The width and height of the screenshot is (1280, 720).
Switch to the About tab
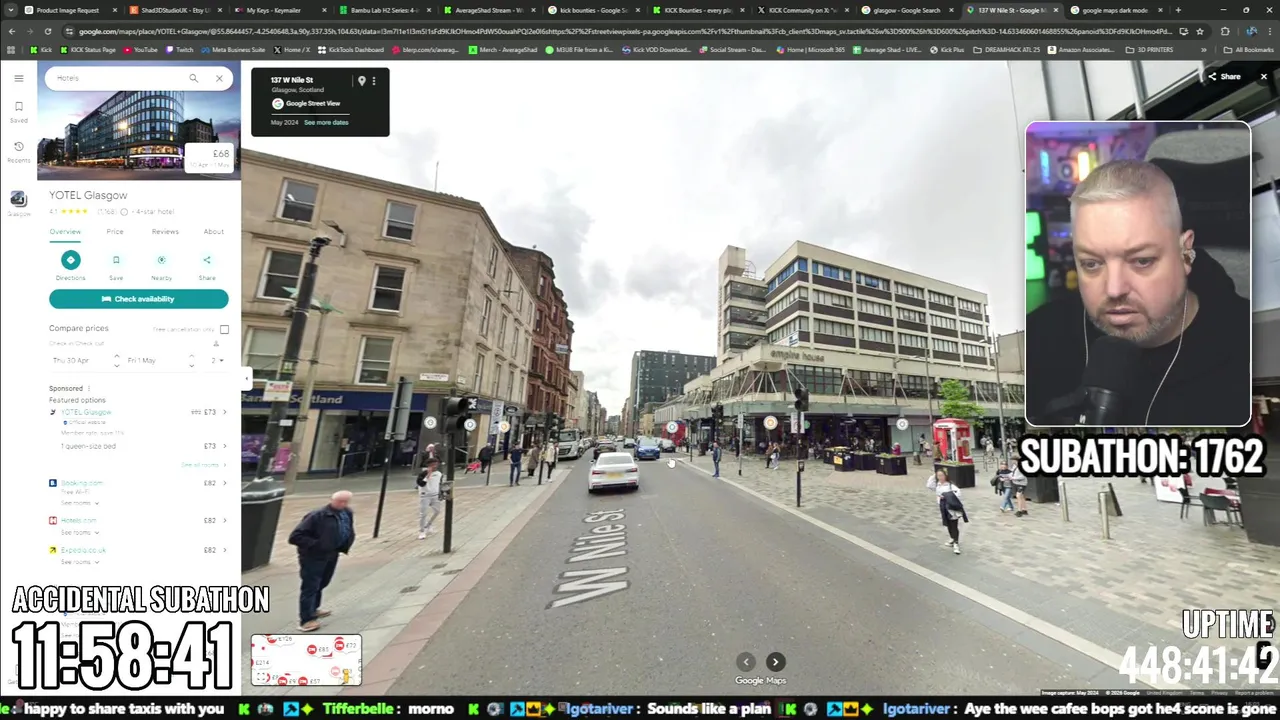point(214,231)
